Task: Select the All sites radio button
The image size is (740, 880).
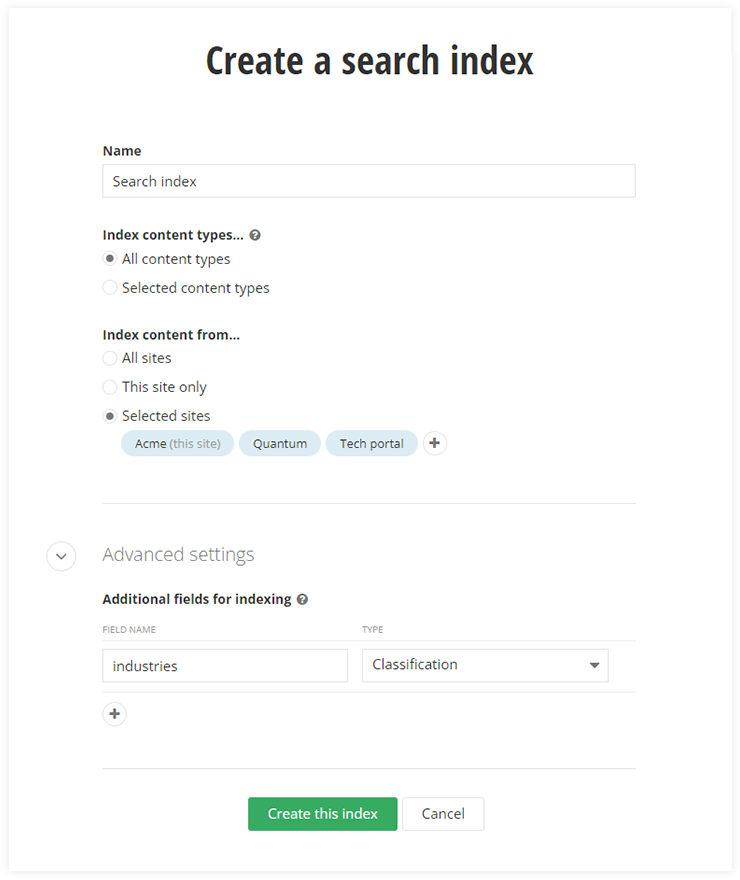Action: coord(110,358)
